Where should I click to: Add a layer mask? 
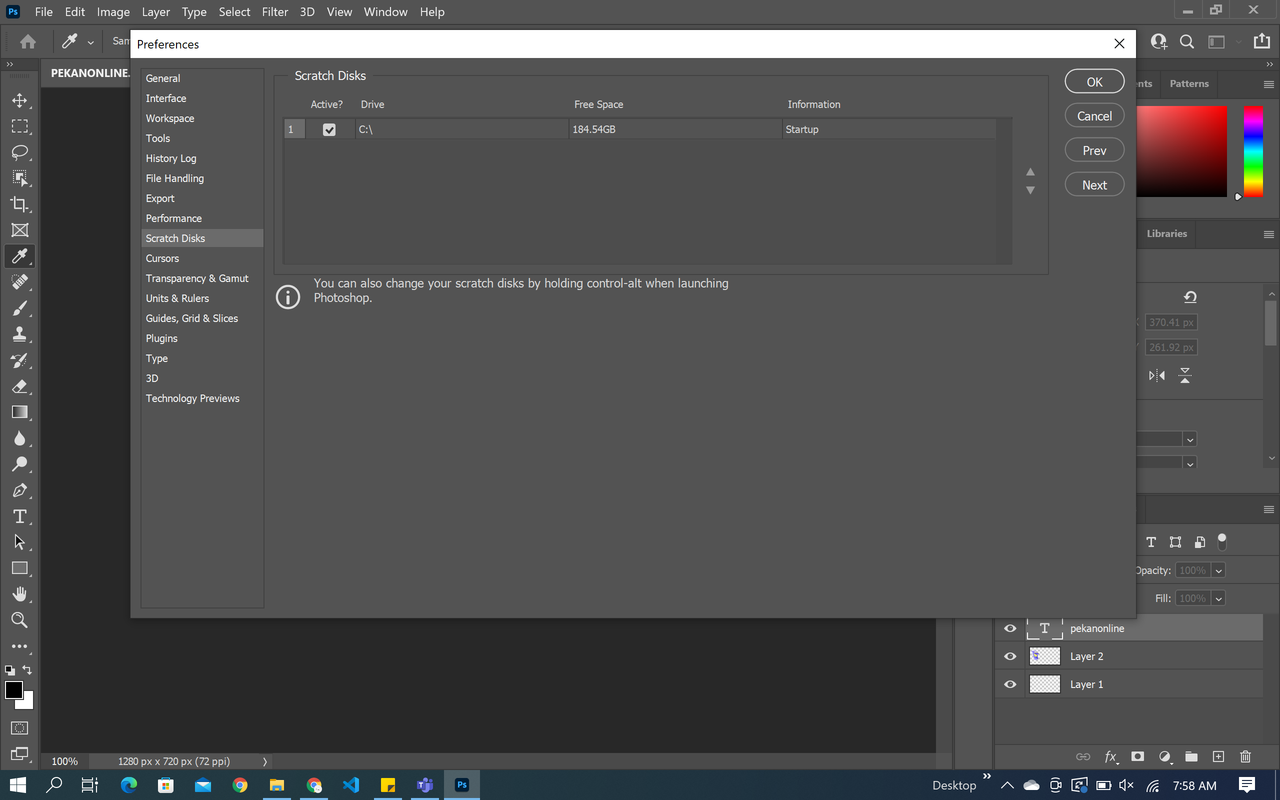pyautogui.click(x=1138, y=757)
